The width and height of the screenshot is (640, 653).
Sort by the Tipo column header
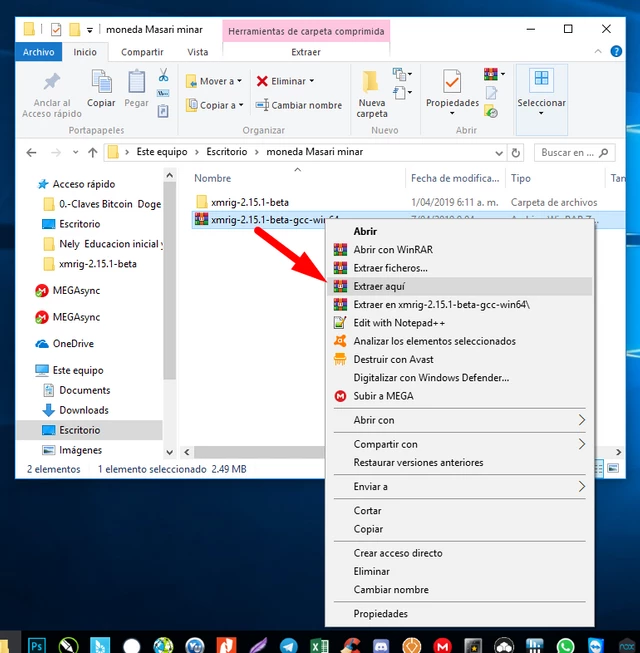(520, 178)
